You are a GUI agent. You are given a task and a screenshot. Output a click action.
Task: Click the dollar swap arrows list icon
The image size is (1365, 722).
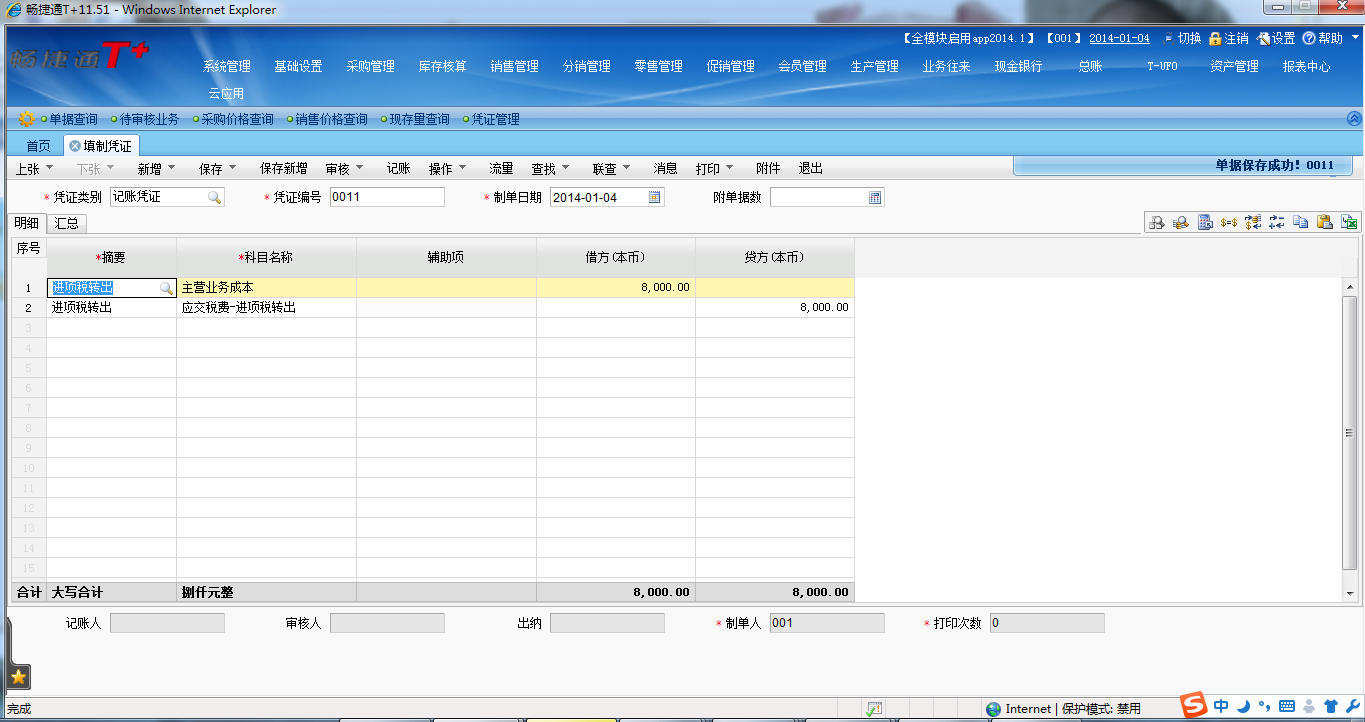[1253, 223]
